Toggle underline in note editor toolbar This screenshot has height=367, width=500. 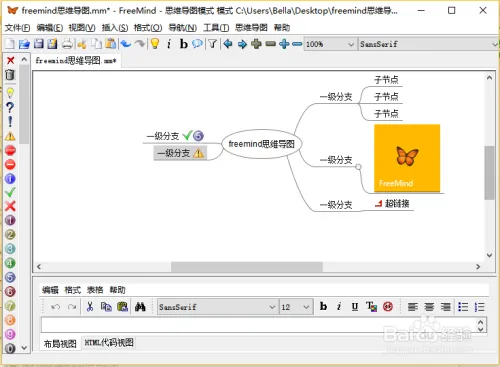click(x=355, y=306)
